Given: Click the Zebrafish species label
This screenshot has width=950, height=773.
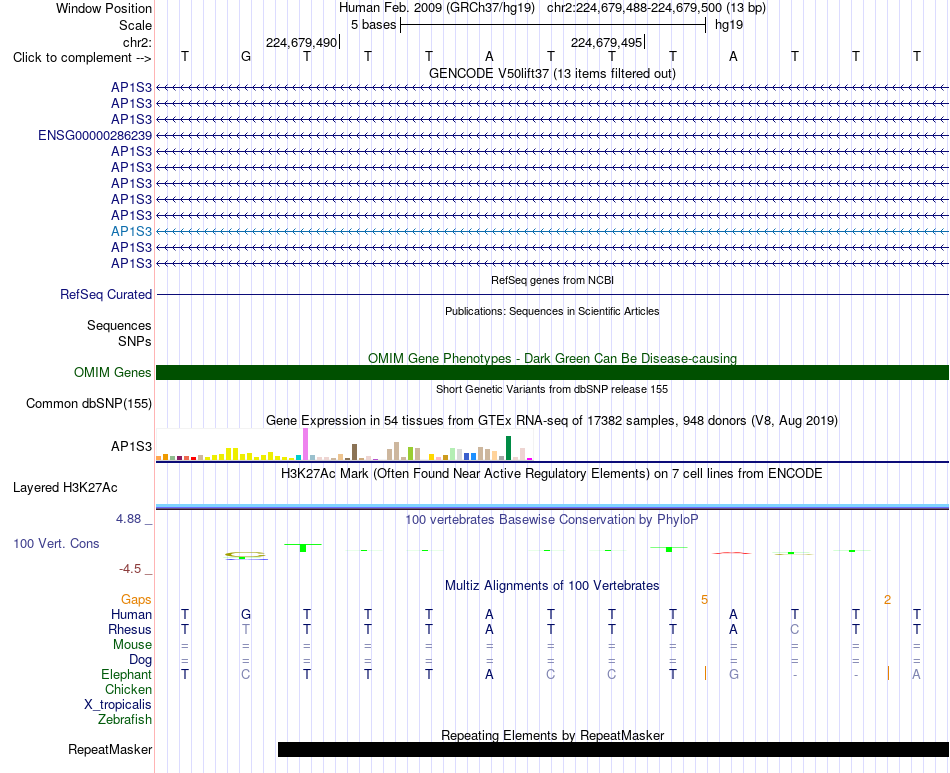Looking at the screenshot, I should coord(125,720).
